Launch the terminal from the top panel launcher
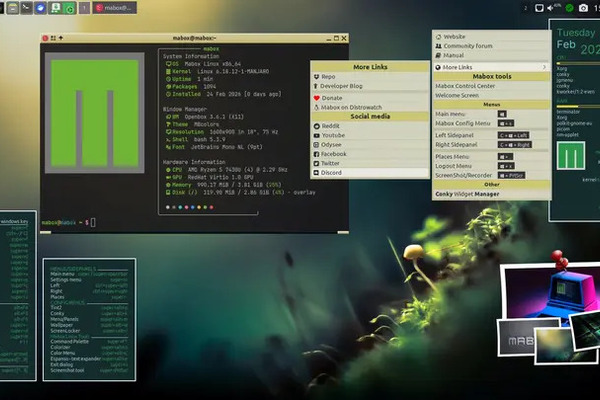The width and height of the screenshot is (600, 400). point(26,8)
